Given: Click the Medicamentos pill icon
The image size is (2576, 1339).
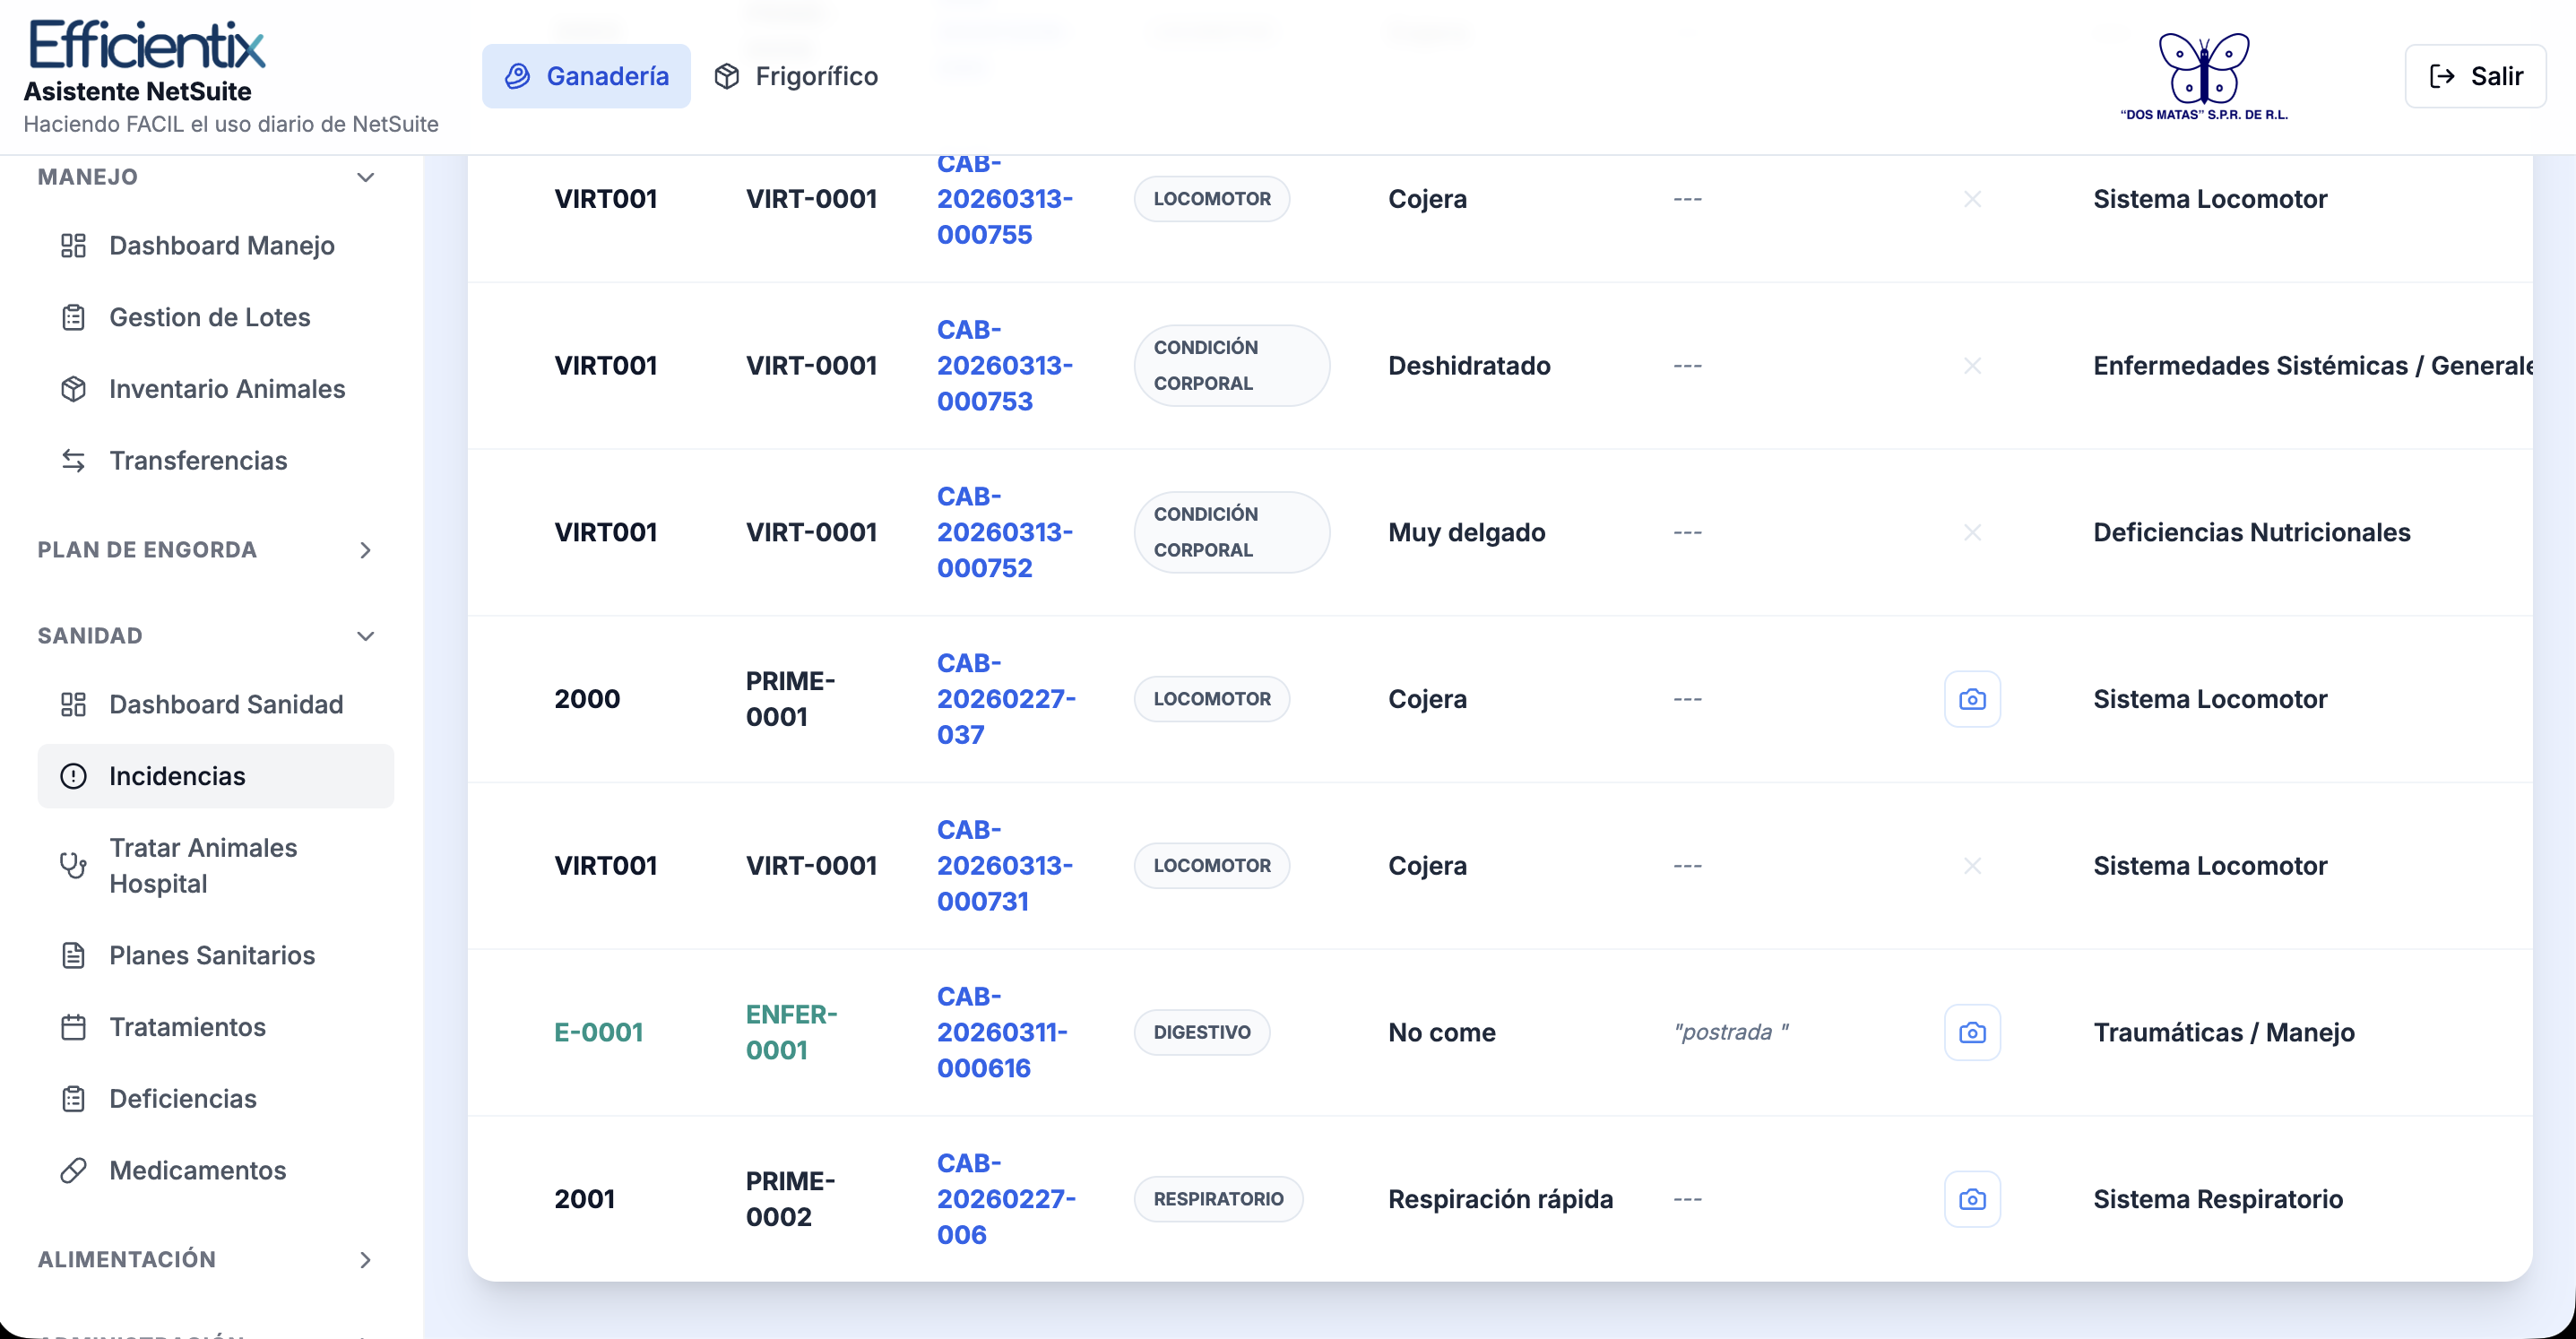Looking at the screenshot, I should 73,1170.
